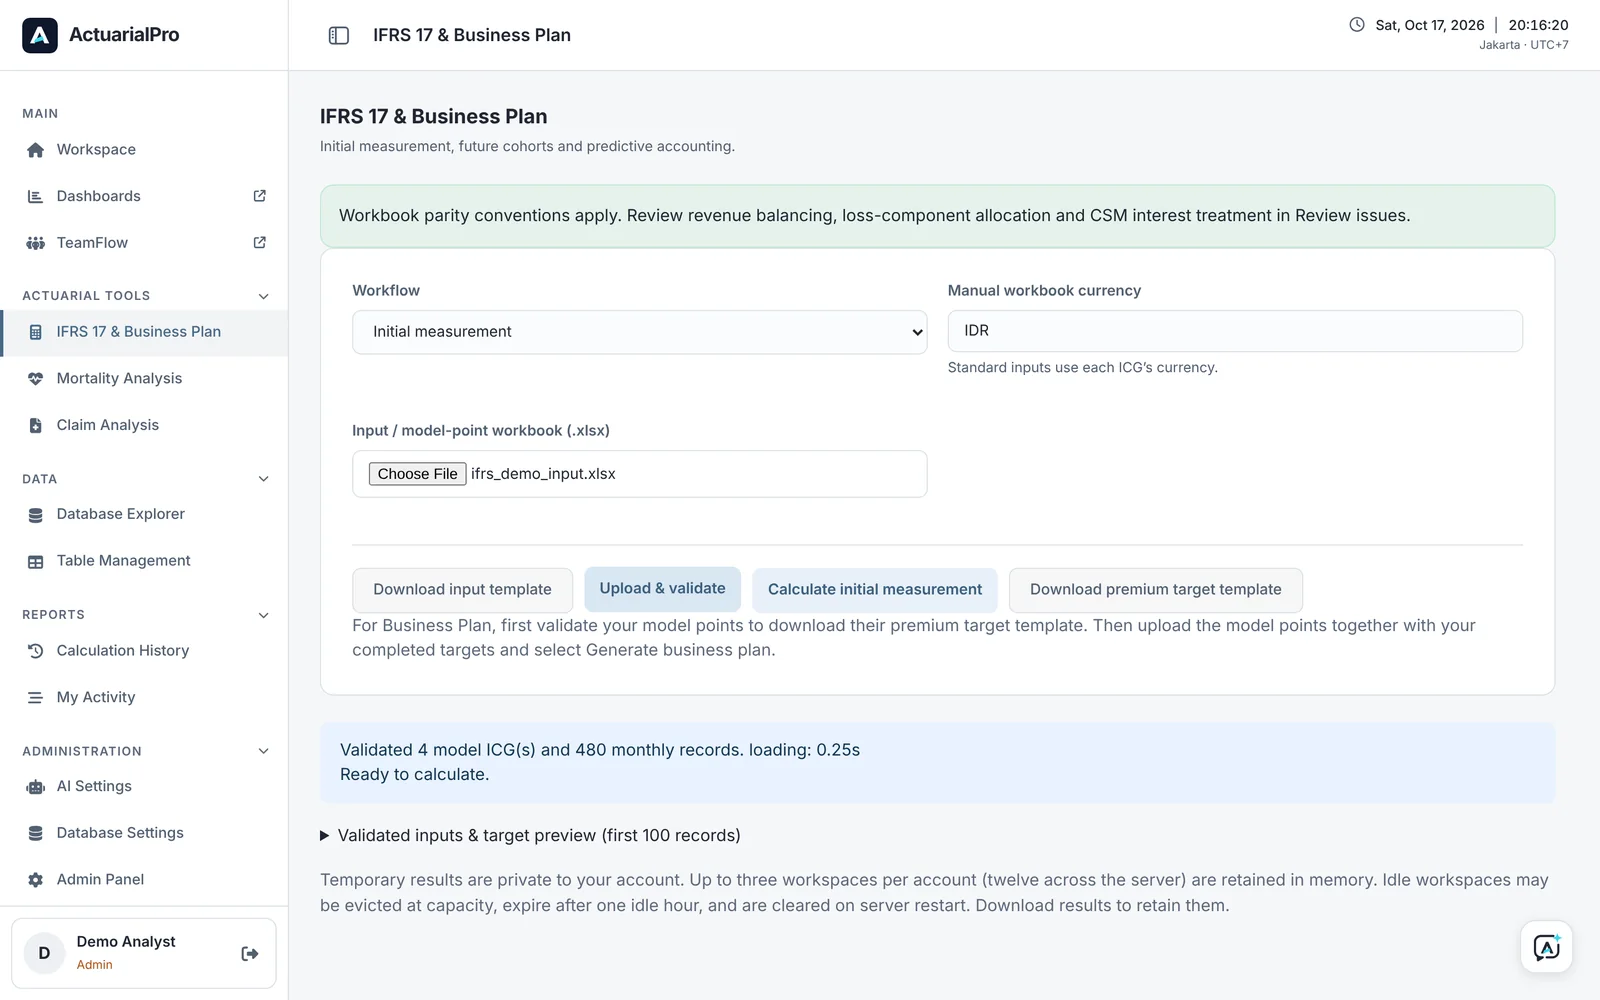Collapse the Administration section chevron
Image resolution: width=1600 pixels, height=1000 pixels.
click(264, 751)
